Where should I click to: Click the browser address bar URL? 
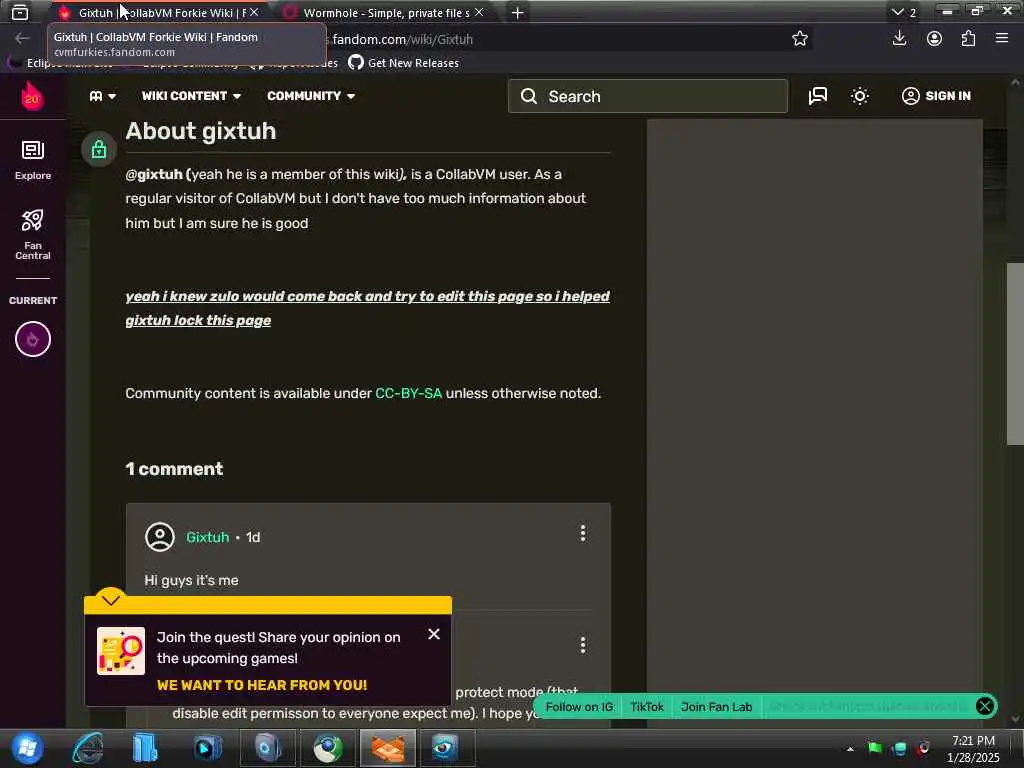tap(402, 39)
